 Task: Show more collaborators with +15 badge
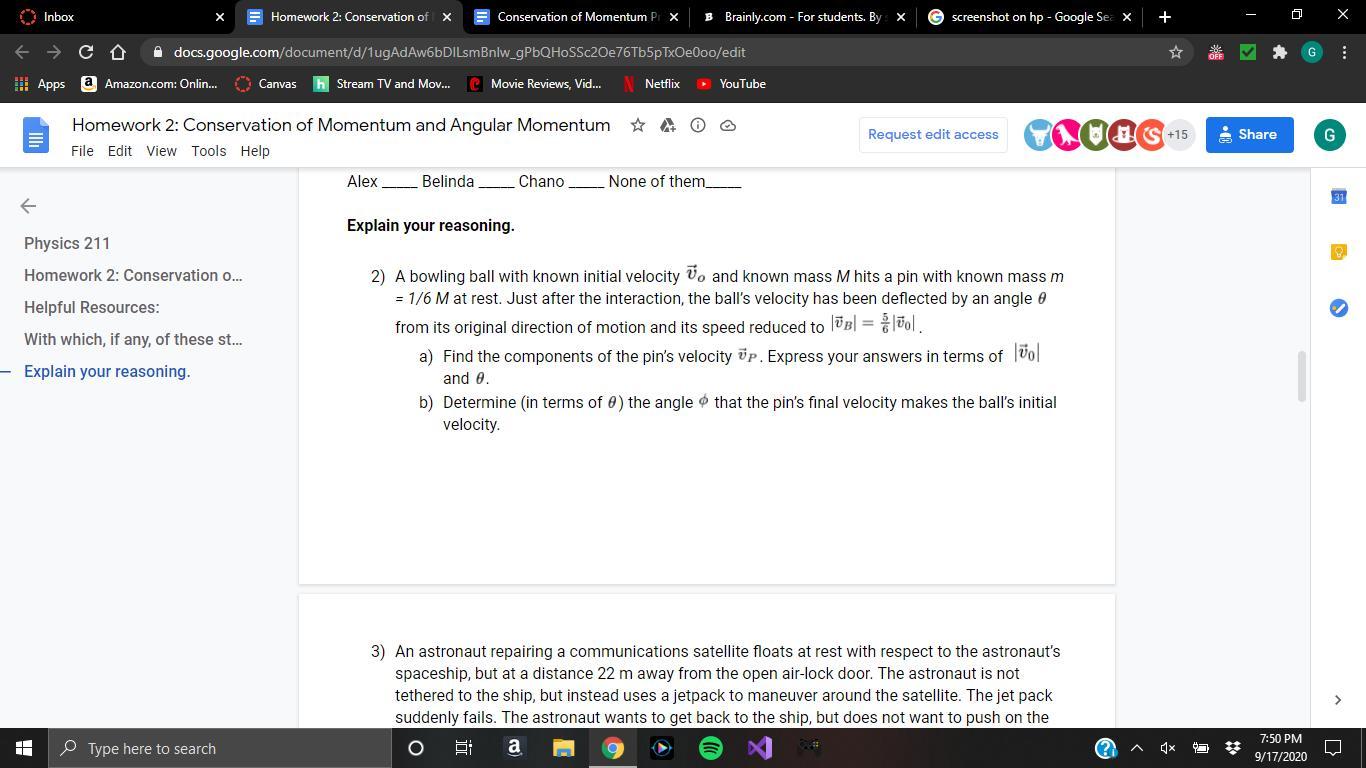pyautogui.click(x=1178, y=135)
